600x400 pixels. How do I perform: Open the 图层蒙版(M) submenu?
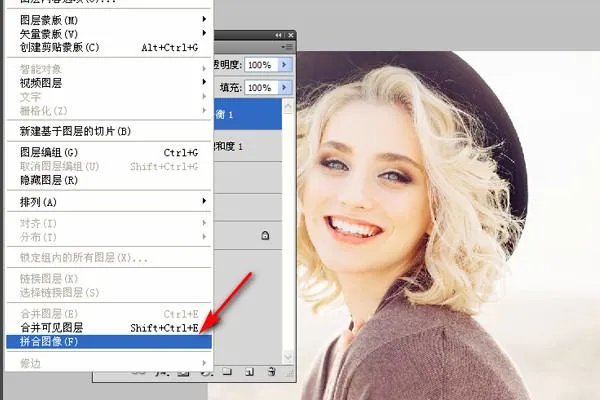[x=109, y=20]
